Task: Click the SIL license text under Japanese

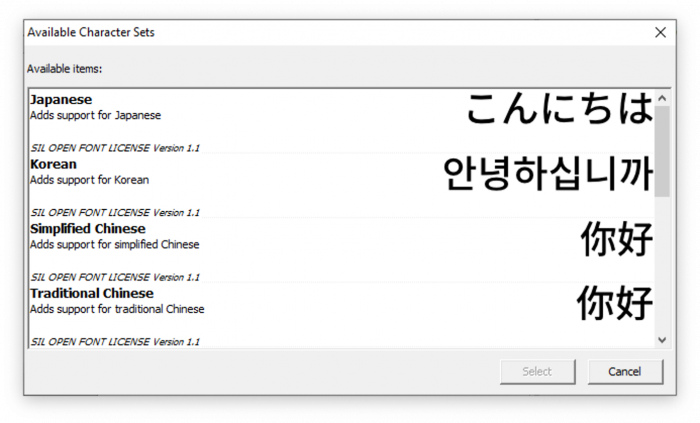Action: [115, 148]
